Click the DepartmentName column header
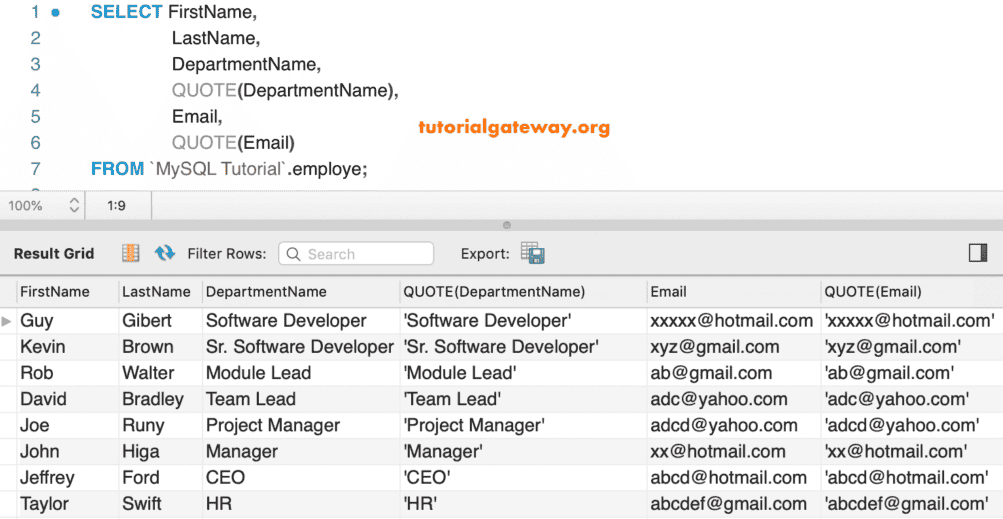The width and height of the screenshot is (1003, 519). point(266,292)
